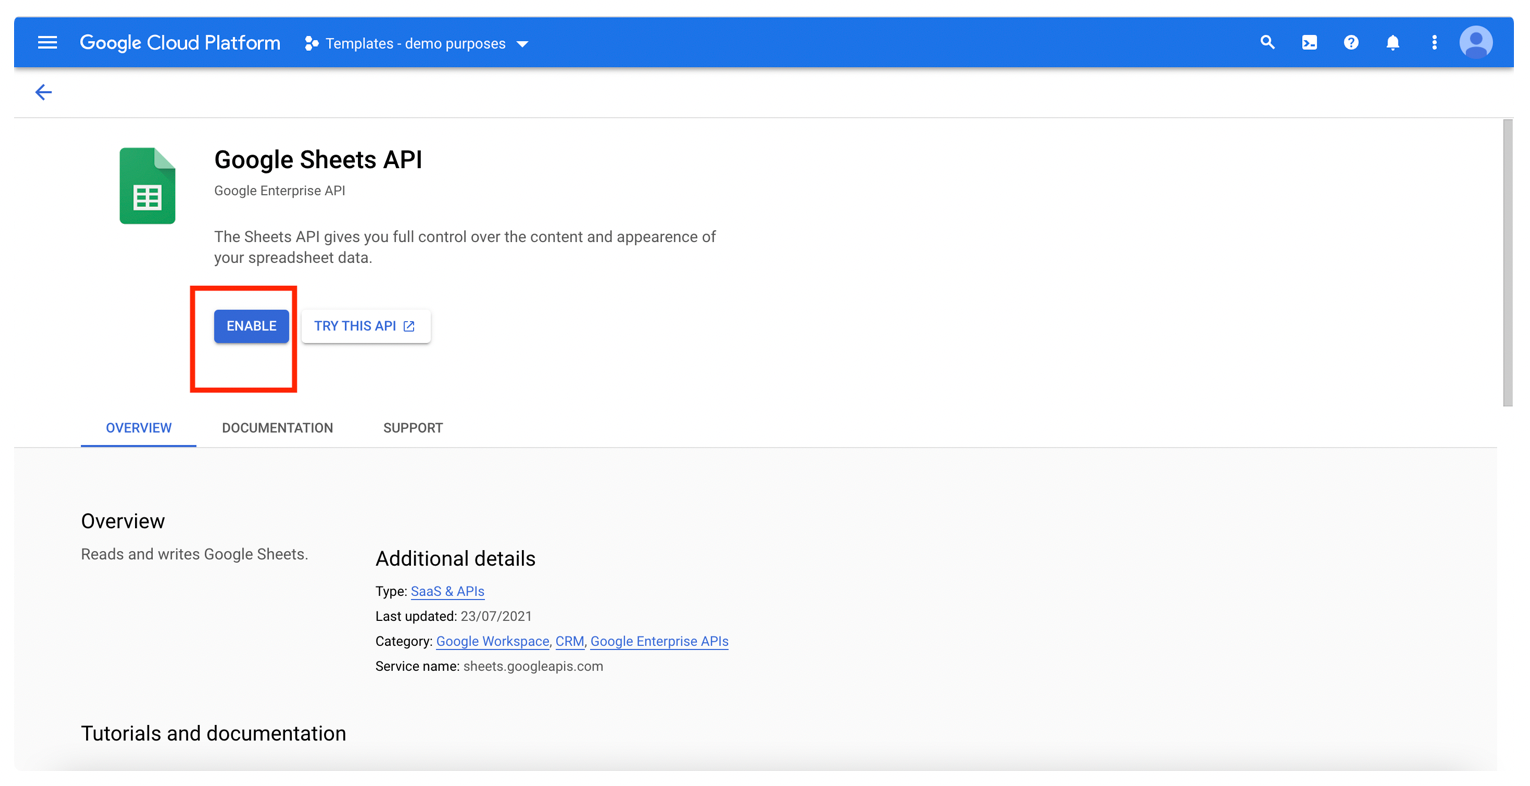Image resolution: width=1530 pixels, height=786 pixels.
Task: Click the service name sheets.googleapis.com
Action: coord(533,667)
